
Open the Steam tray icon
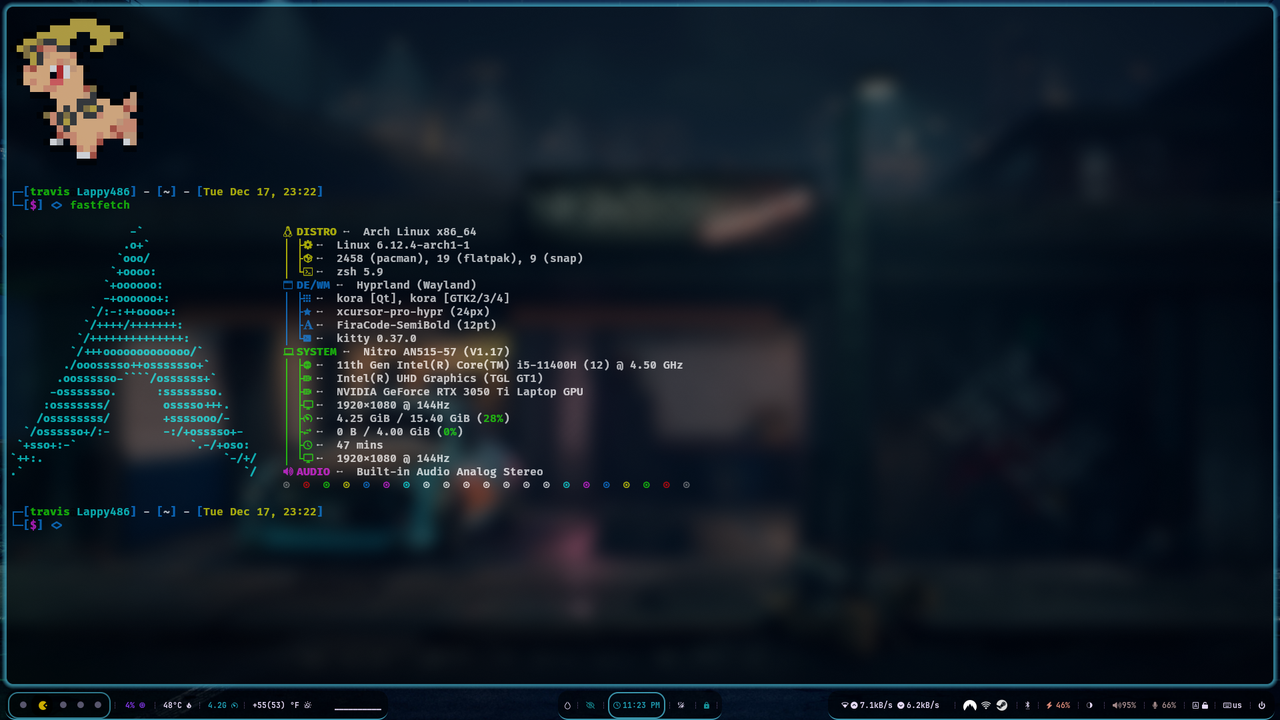pyautogui.click(x=1002, y=705)
